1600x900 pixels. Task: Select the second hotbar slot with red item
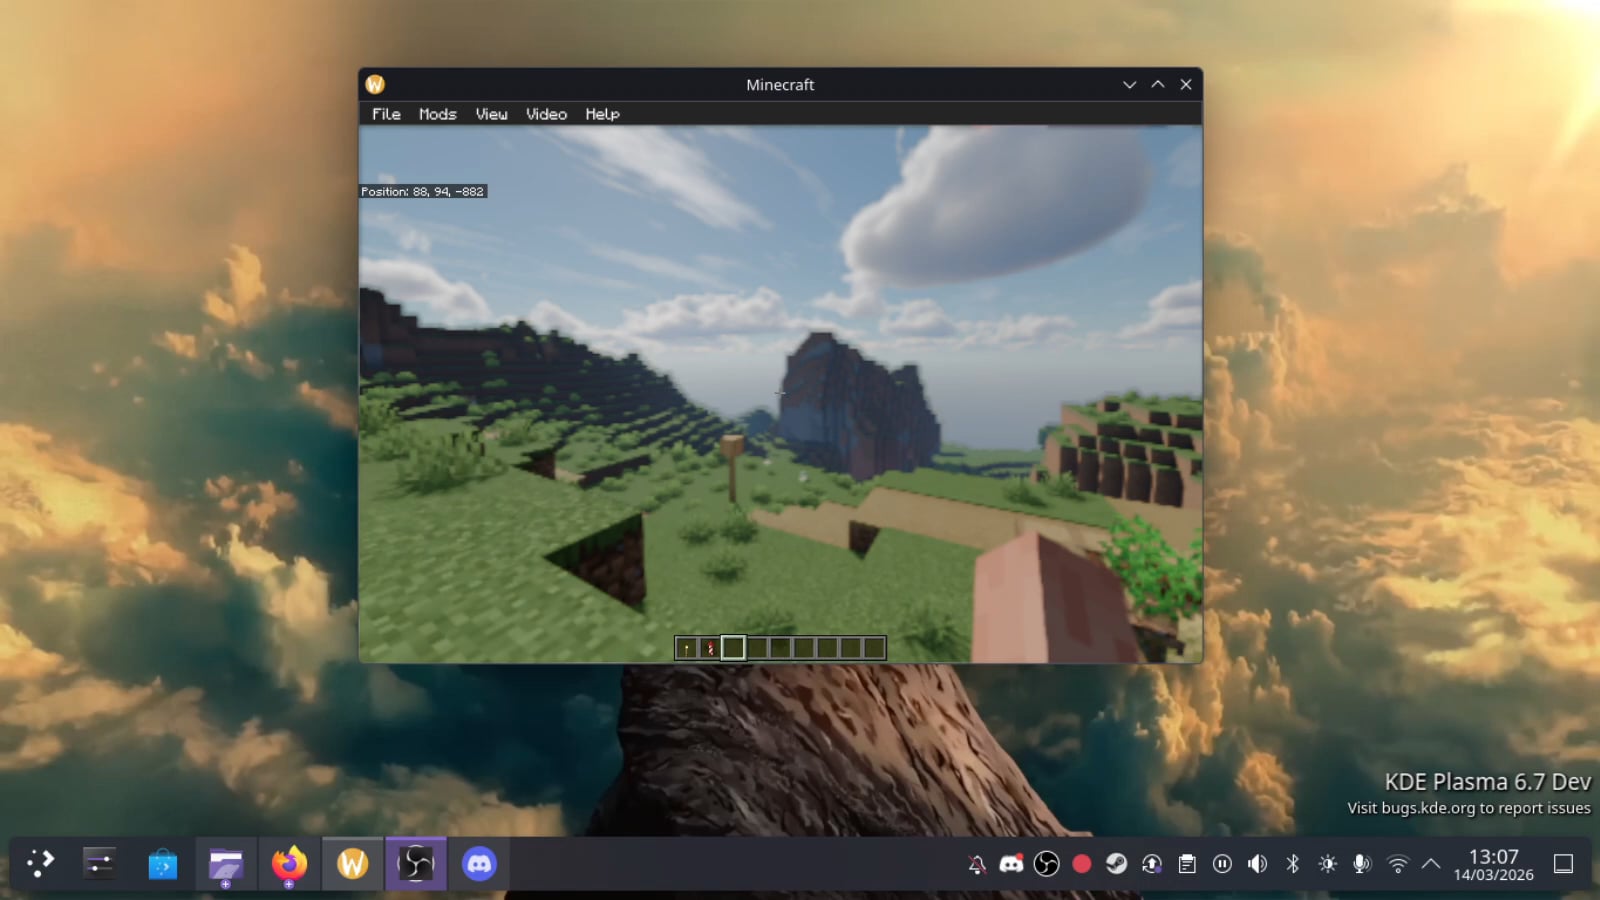click(710, 648)
